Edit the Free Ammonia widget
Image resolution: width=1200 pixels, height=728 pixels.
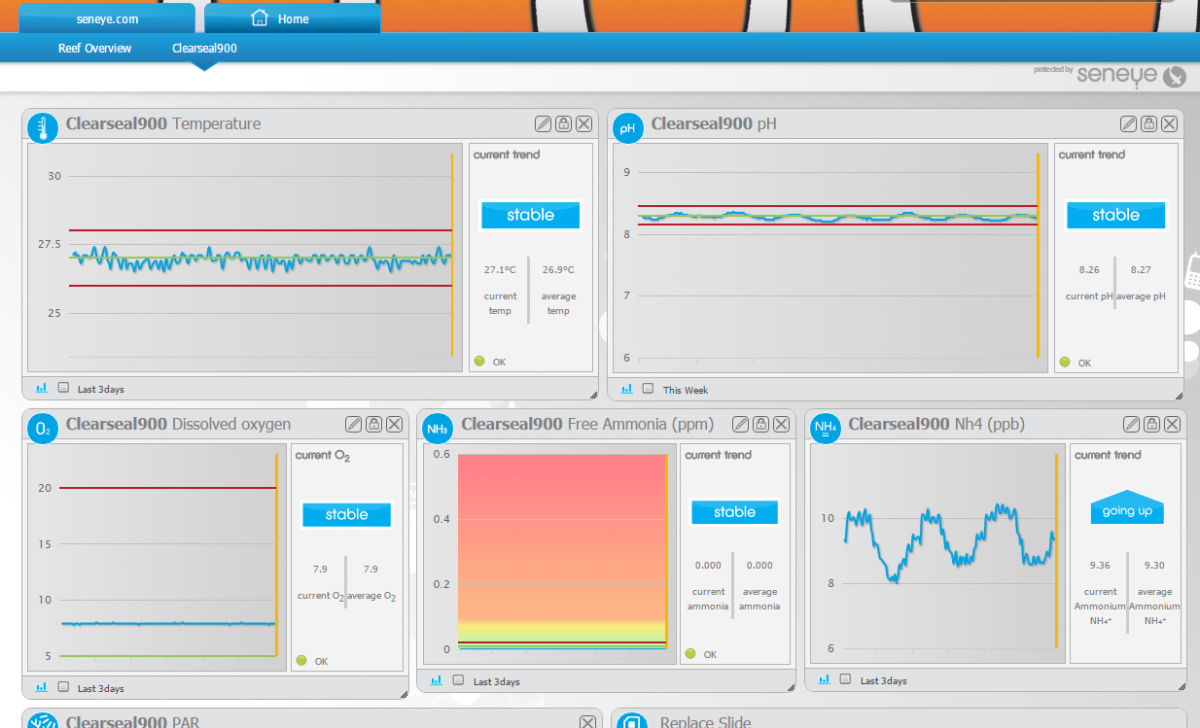point(741,424)
